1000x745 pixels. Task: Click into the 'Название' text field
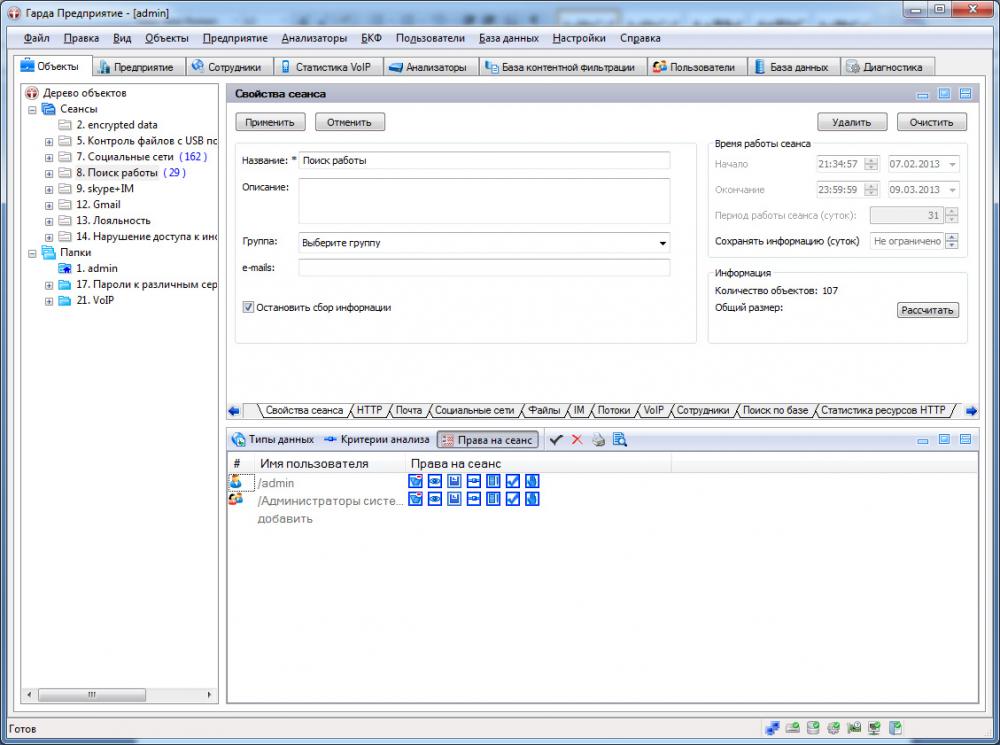(484, 160)
